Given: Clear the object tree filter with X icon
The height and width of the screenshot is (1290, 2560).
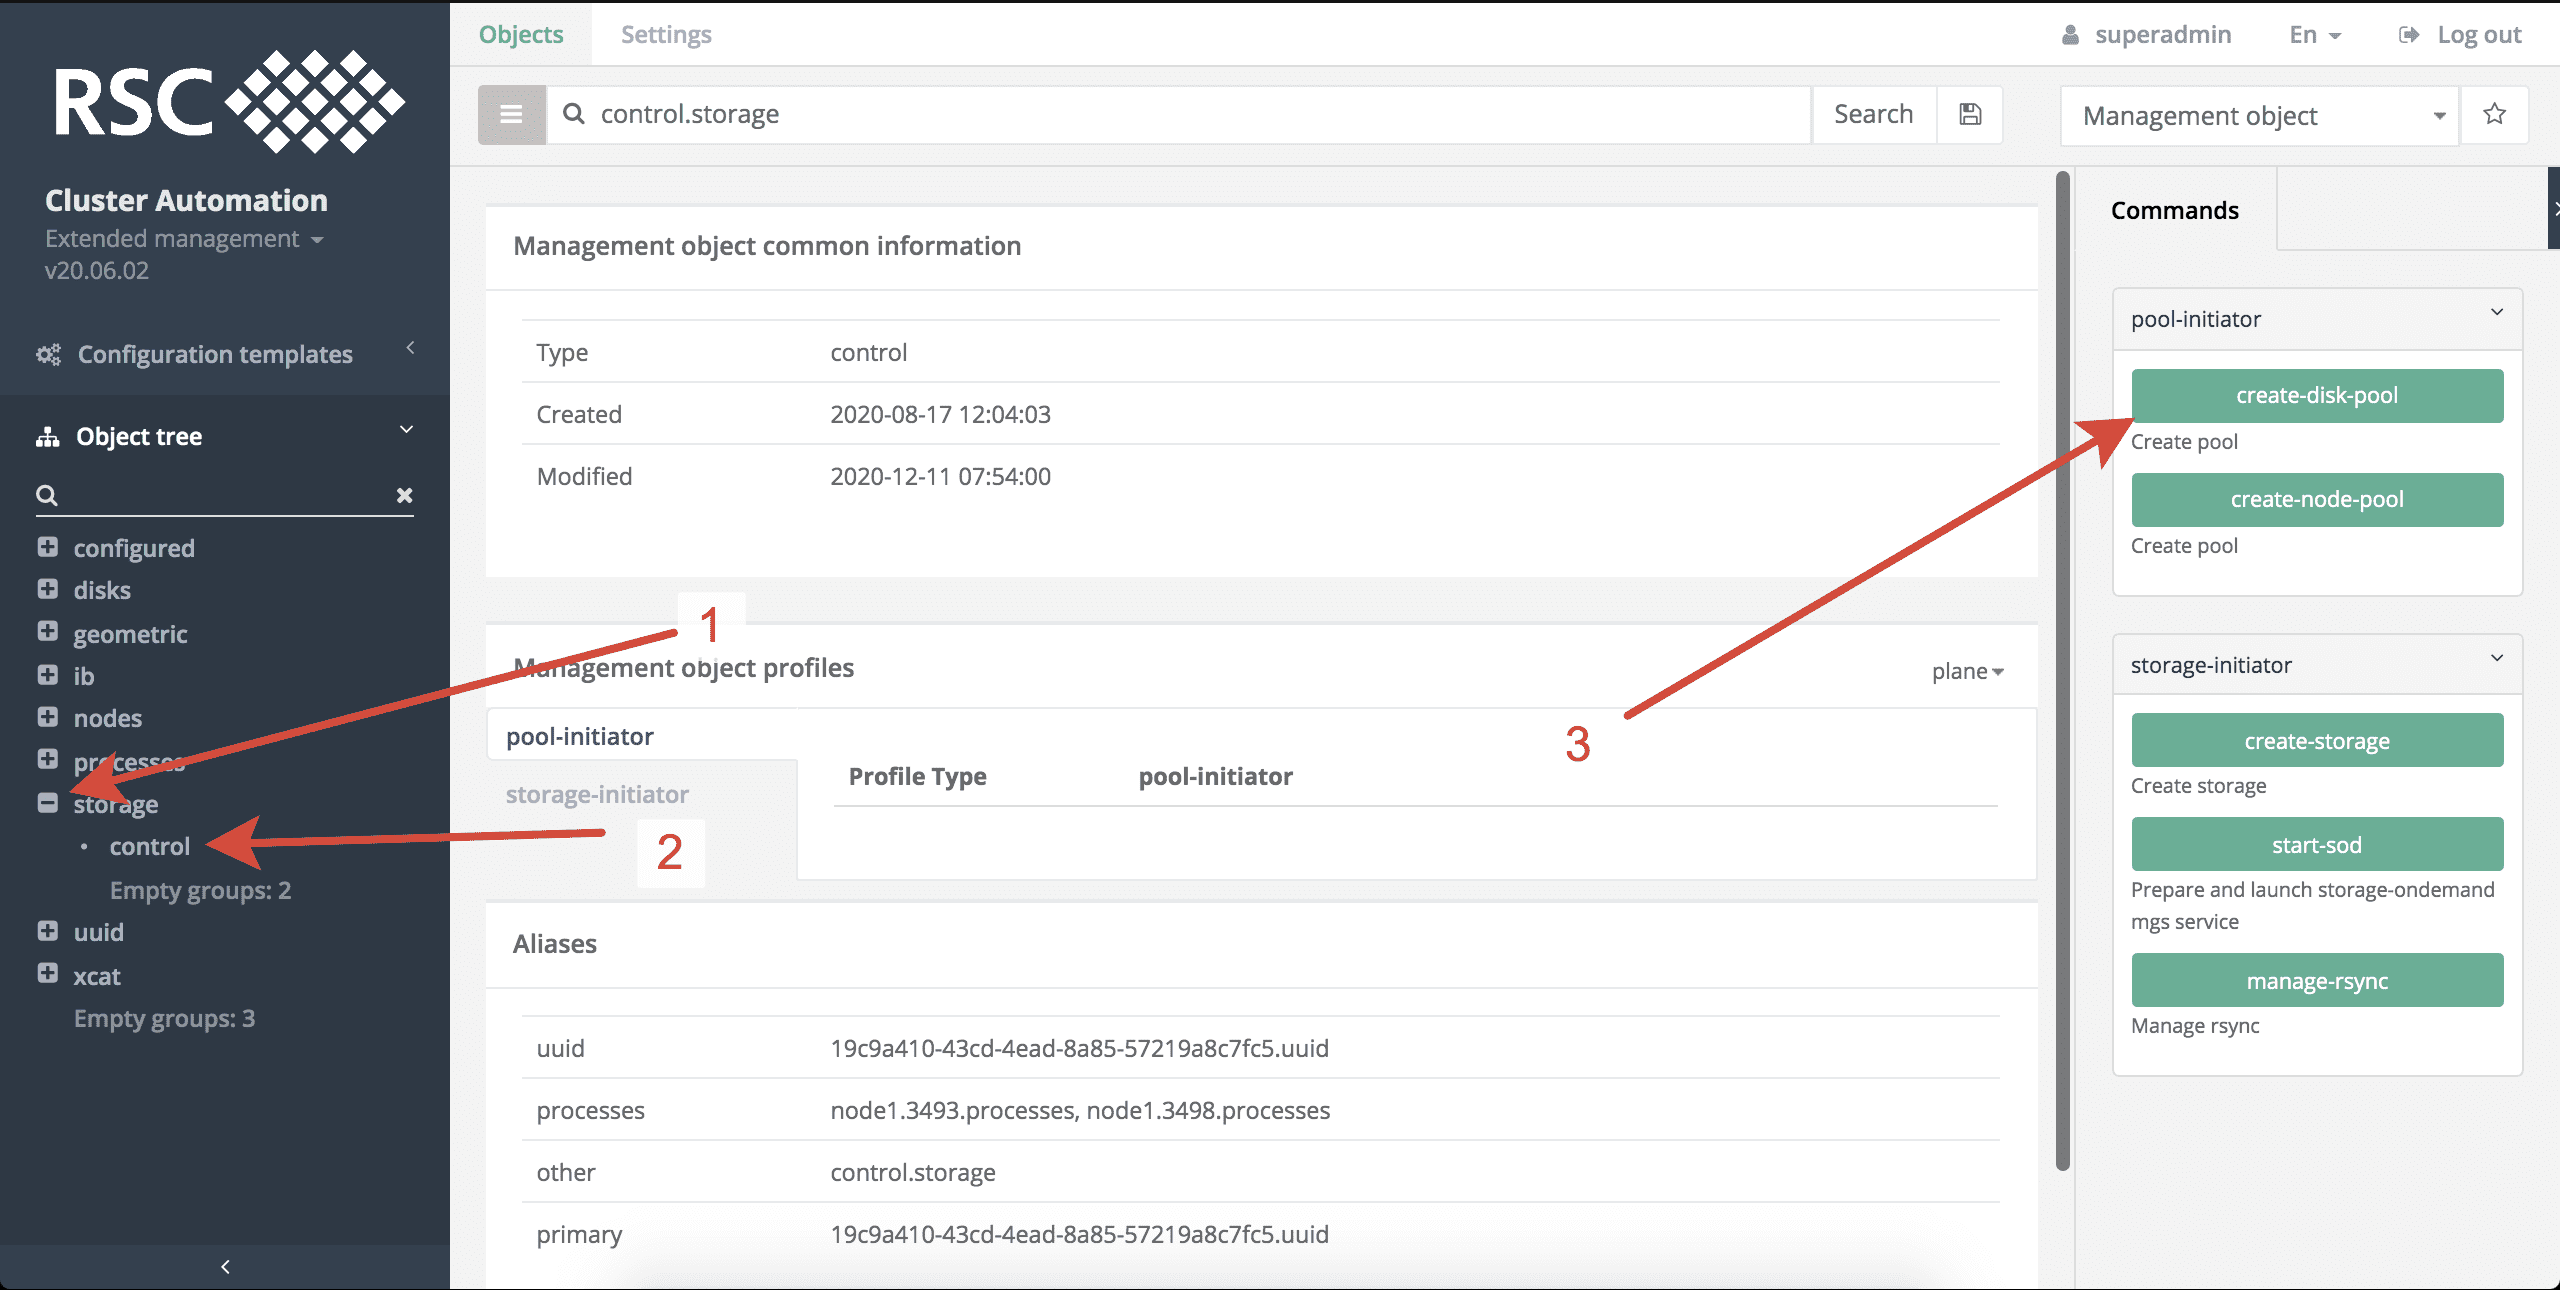Looking at the screenshot, I should [404, 495].
